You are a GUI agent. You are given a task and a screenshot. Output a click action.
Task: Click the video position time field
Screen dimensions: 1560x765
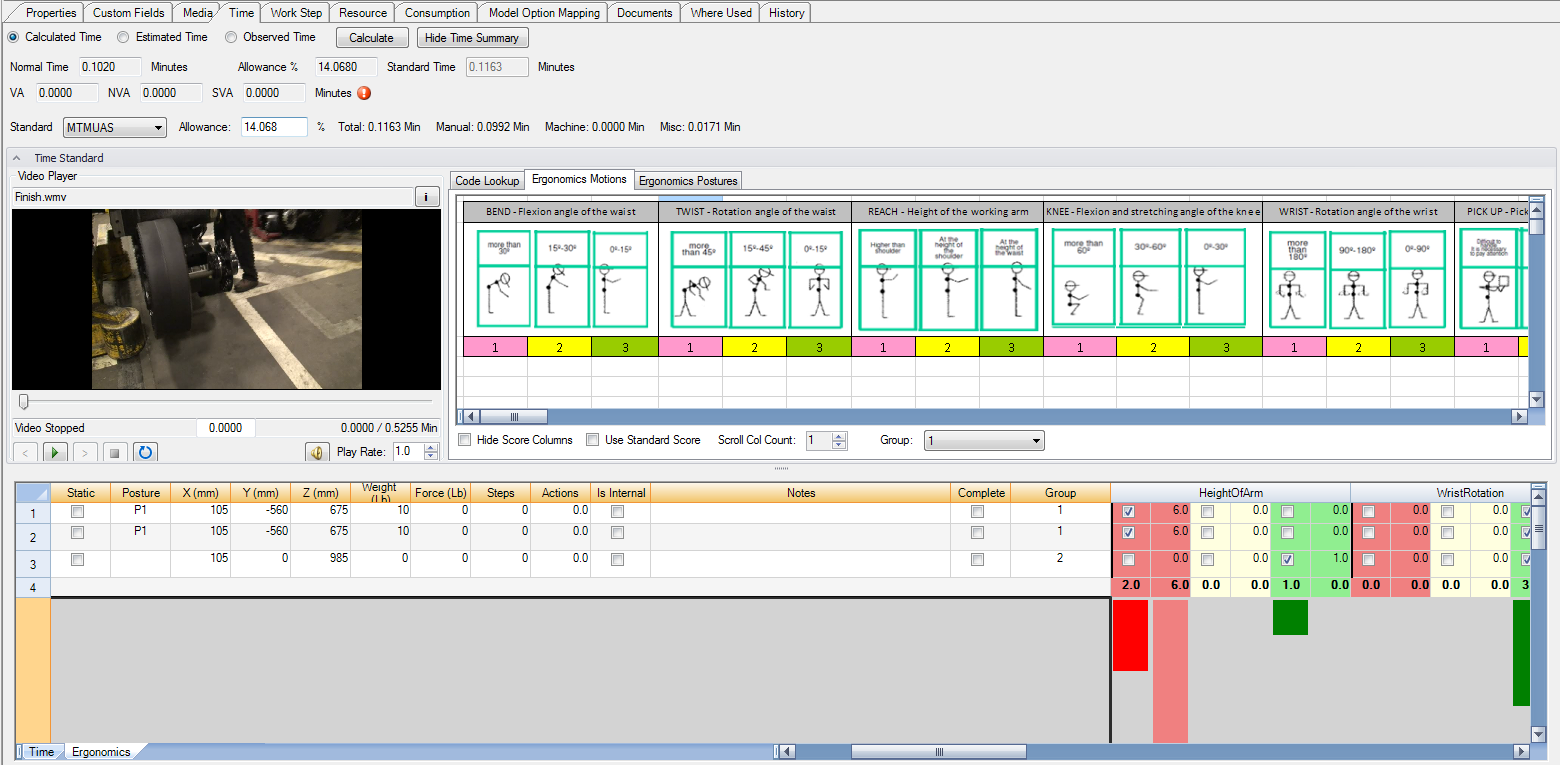(225, 428)
